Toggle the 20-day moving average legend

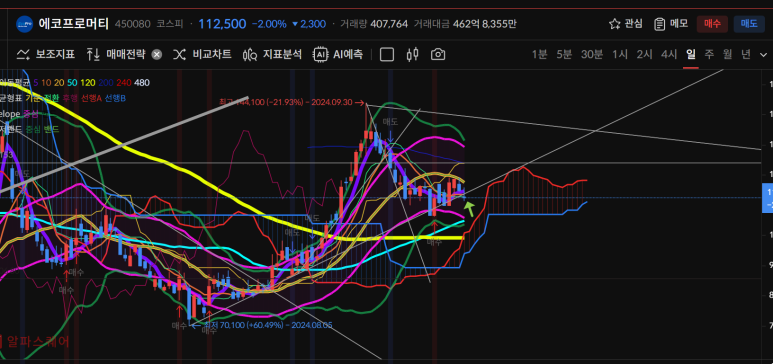(59, 83)
